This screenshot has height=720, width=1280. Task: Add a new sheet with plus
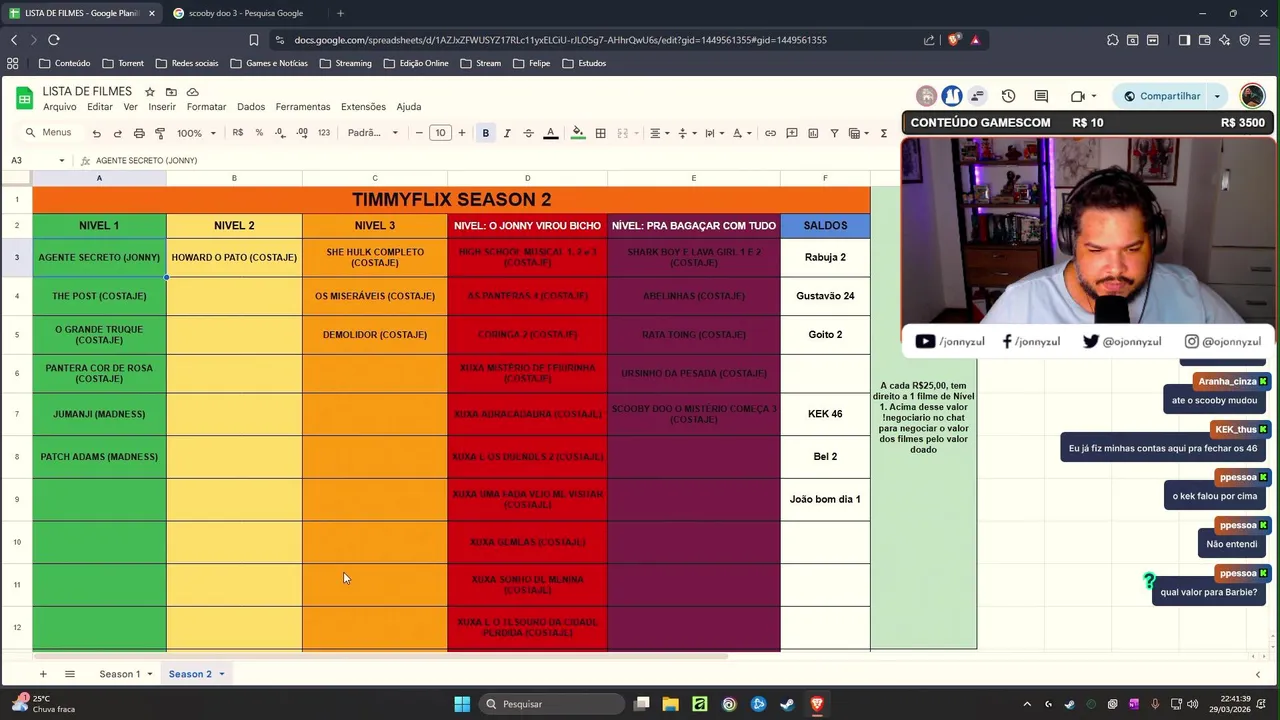pyautogui.click(x=43, y=674)
